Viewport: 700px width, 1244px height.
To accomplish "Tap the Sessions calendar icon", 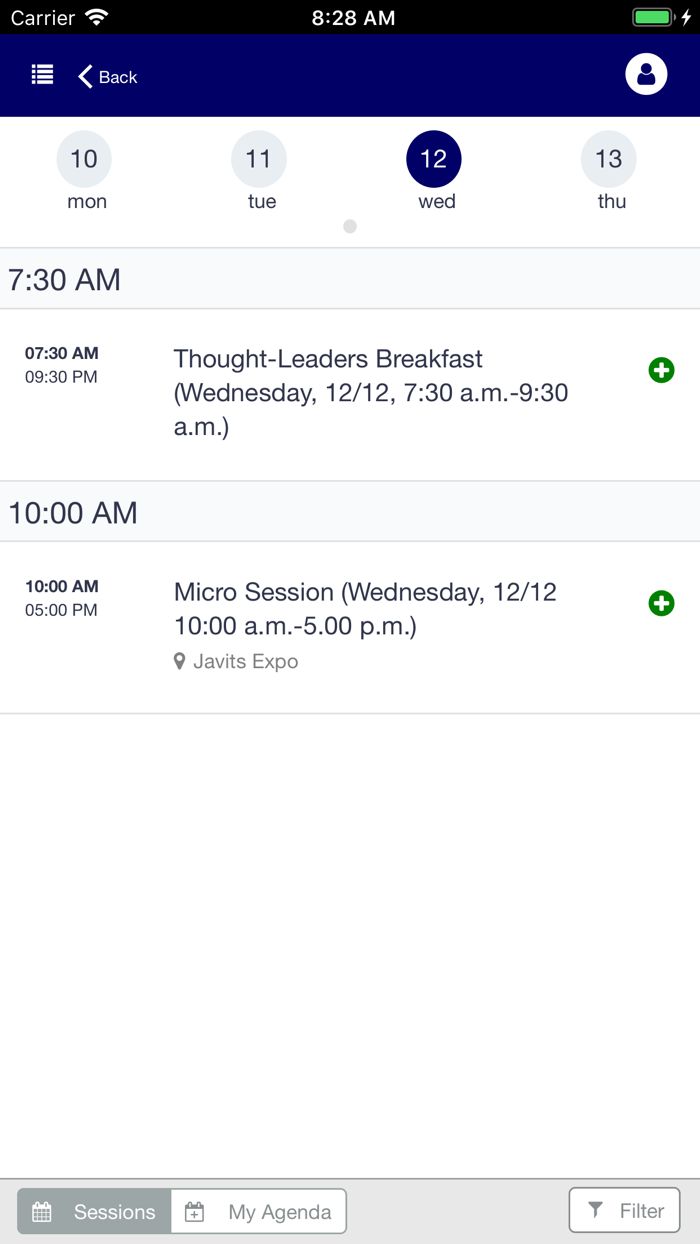I will point(42,1212).
